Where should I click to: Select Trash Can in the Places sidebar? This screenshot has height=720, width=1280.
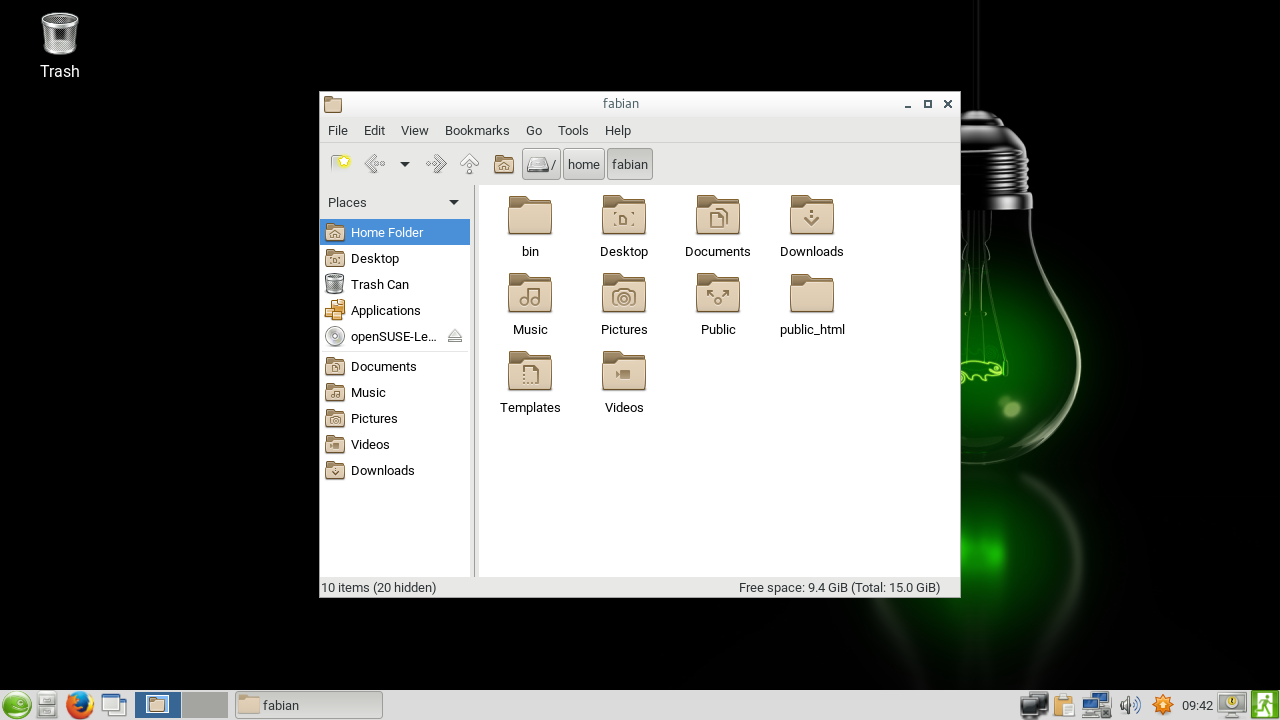pos(379,284)
